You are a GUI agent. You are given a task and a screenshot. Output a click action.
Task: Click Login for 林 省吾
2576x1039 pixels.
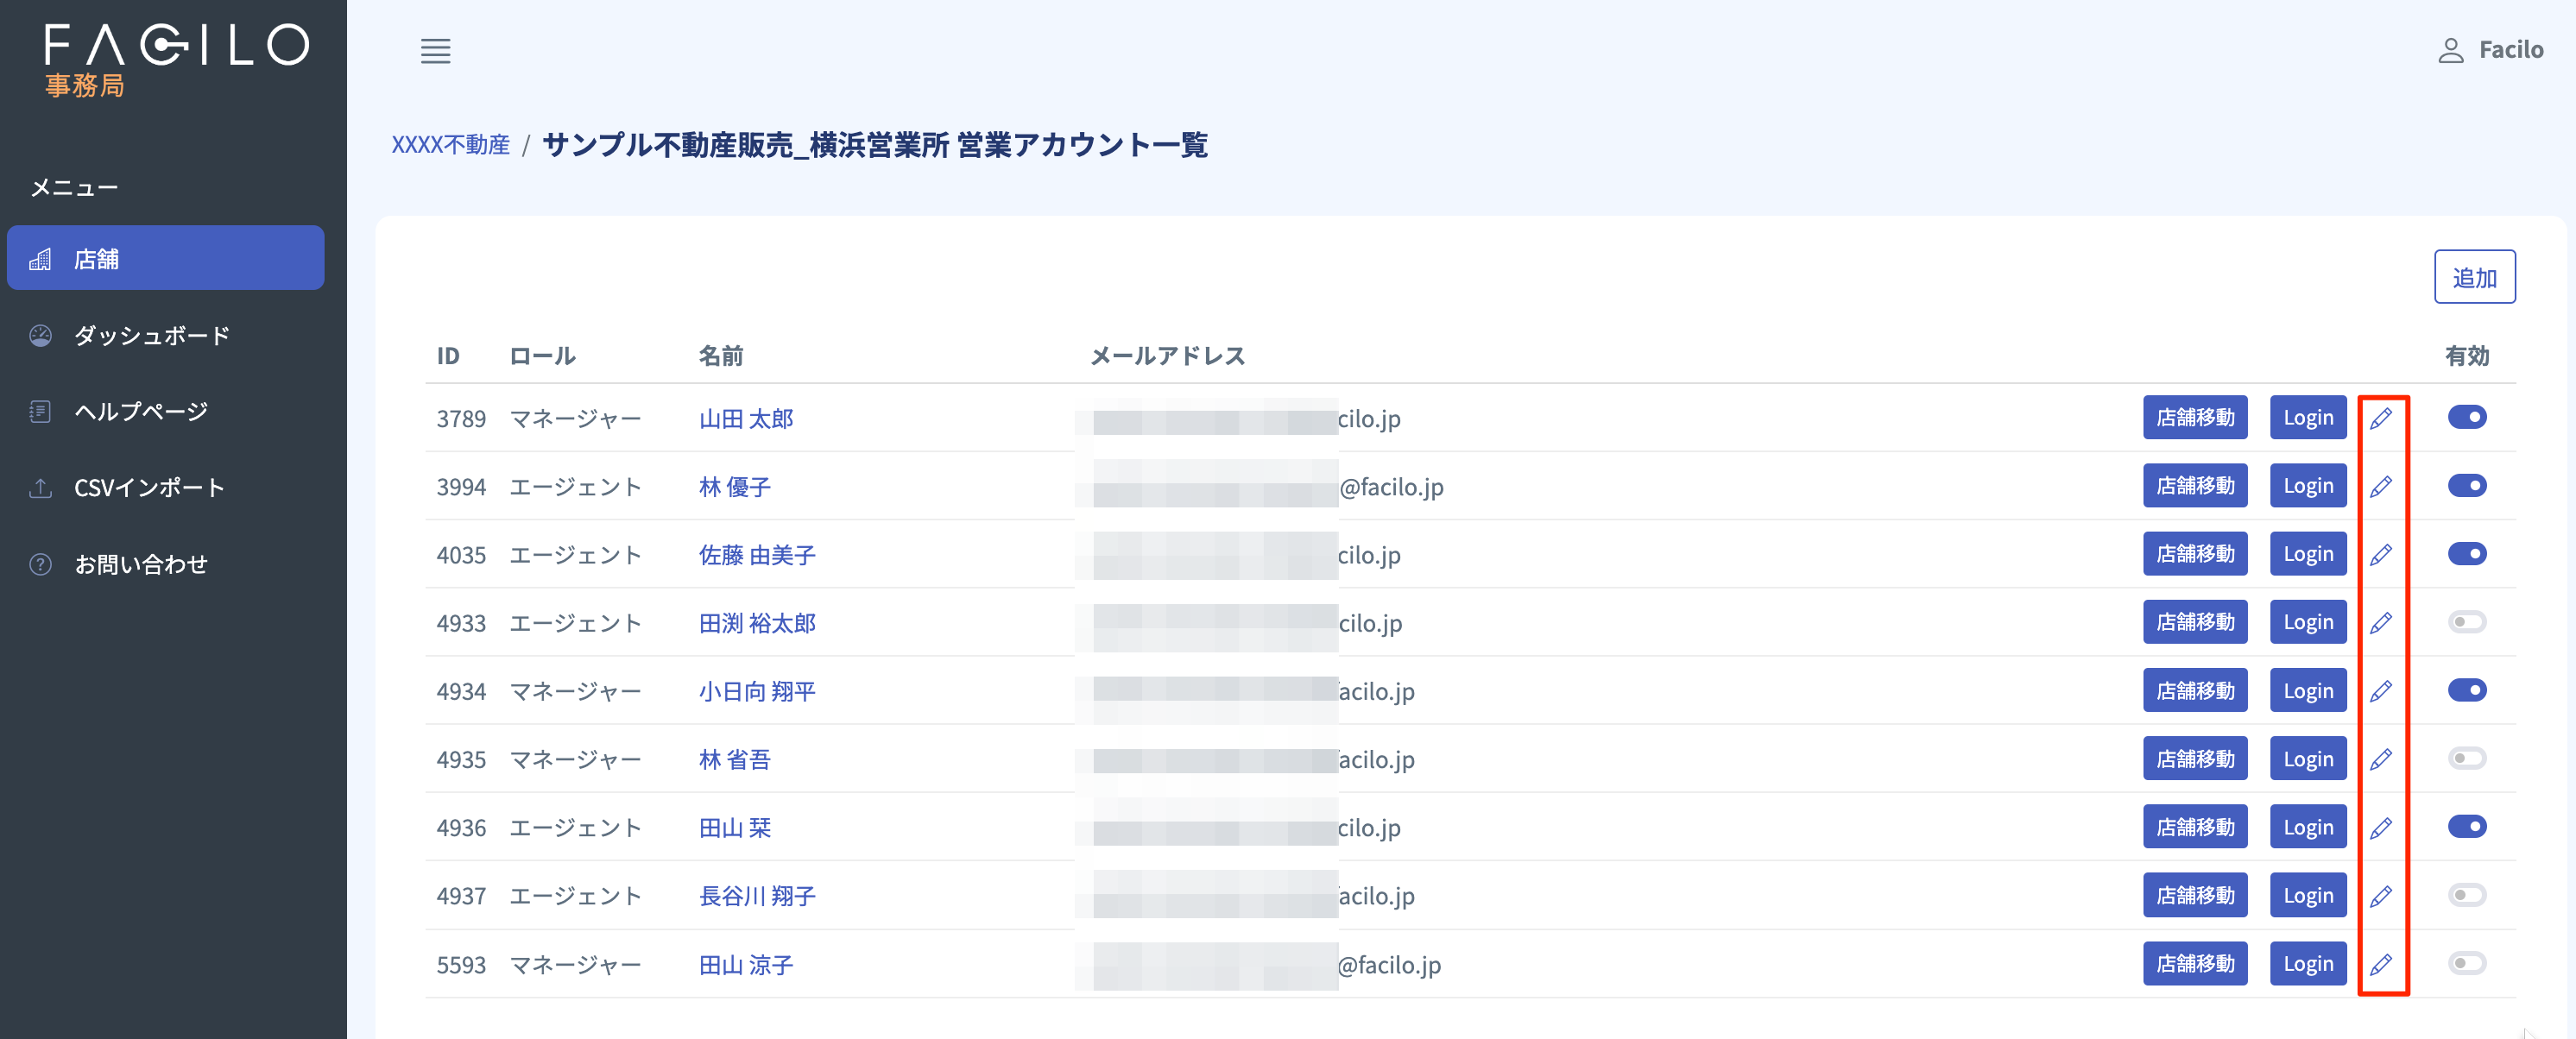pos(2307,759)
